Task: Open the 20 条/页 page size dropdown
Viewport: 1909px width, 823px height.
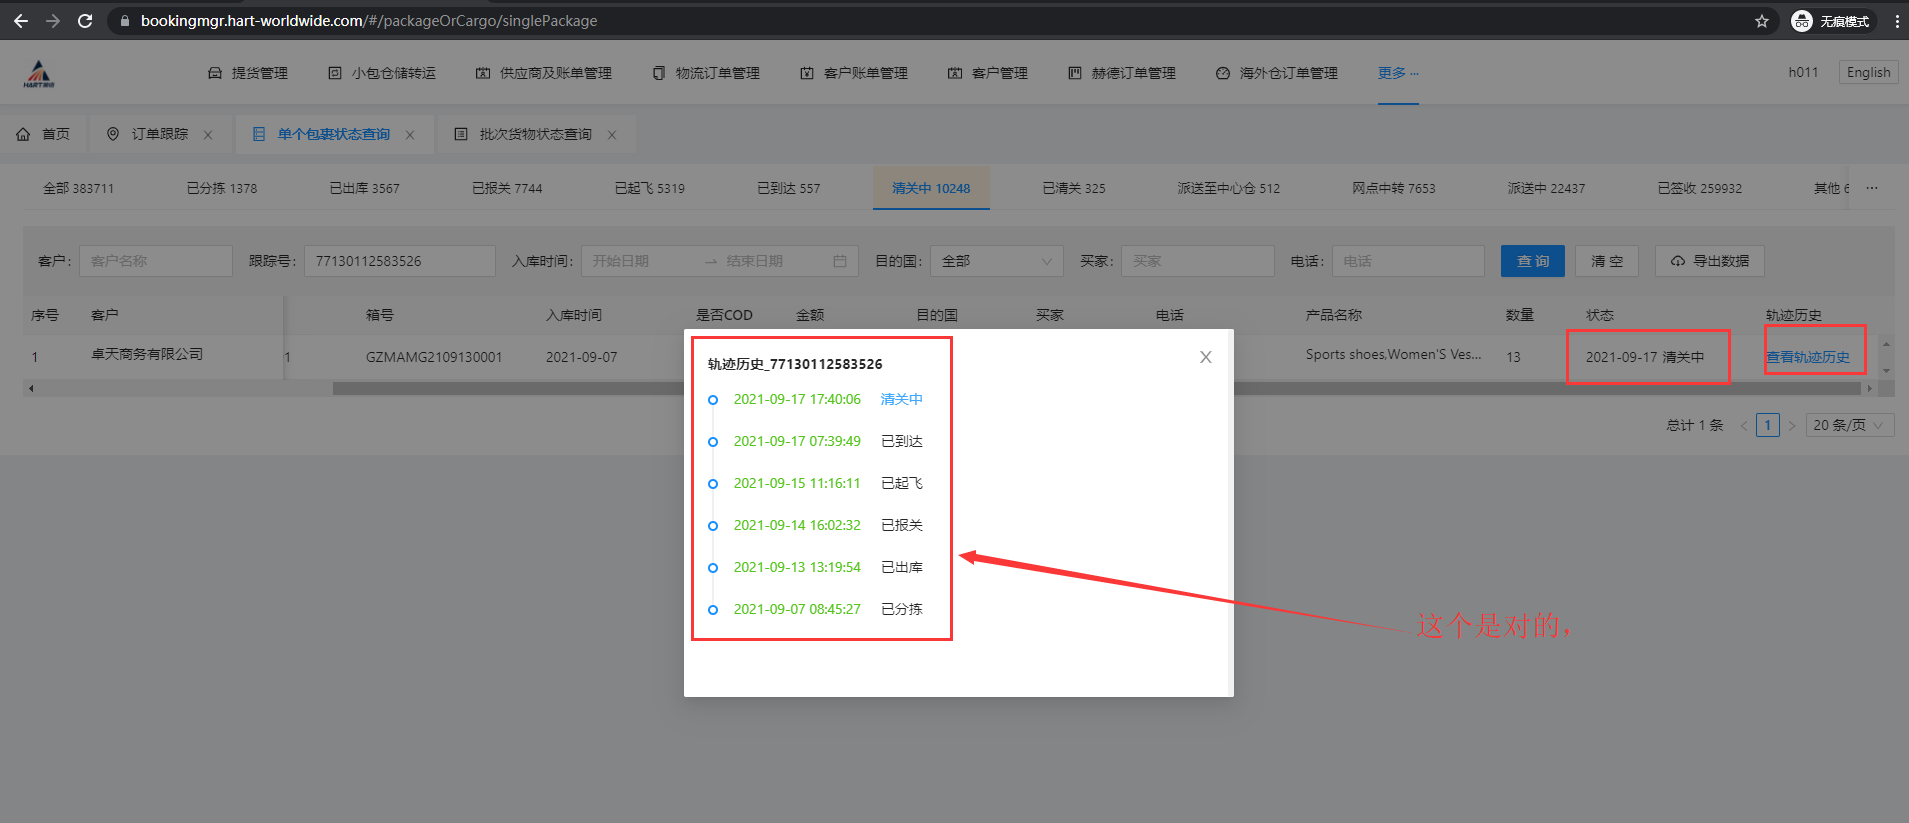Action: point(1849,425)
